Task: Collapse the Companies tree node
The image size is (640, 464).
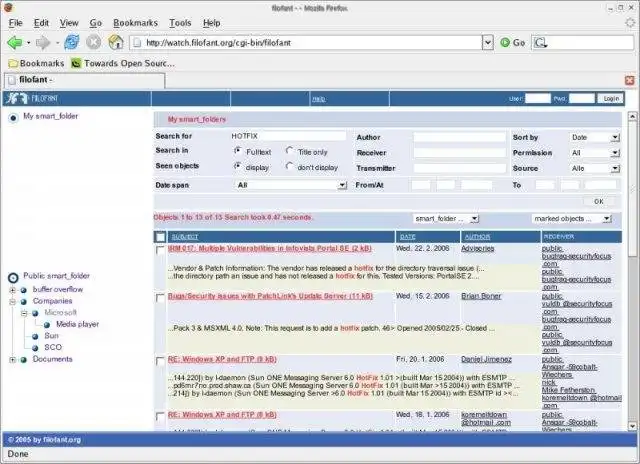Action: pos(13,302)
